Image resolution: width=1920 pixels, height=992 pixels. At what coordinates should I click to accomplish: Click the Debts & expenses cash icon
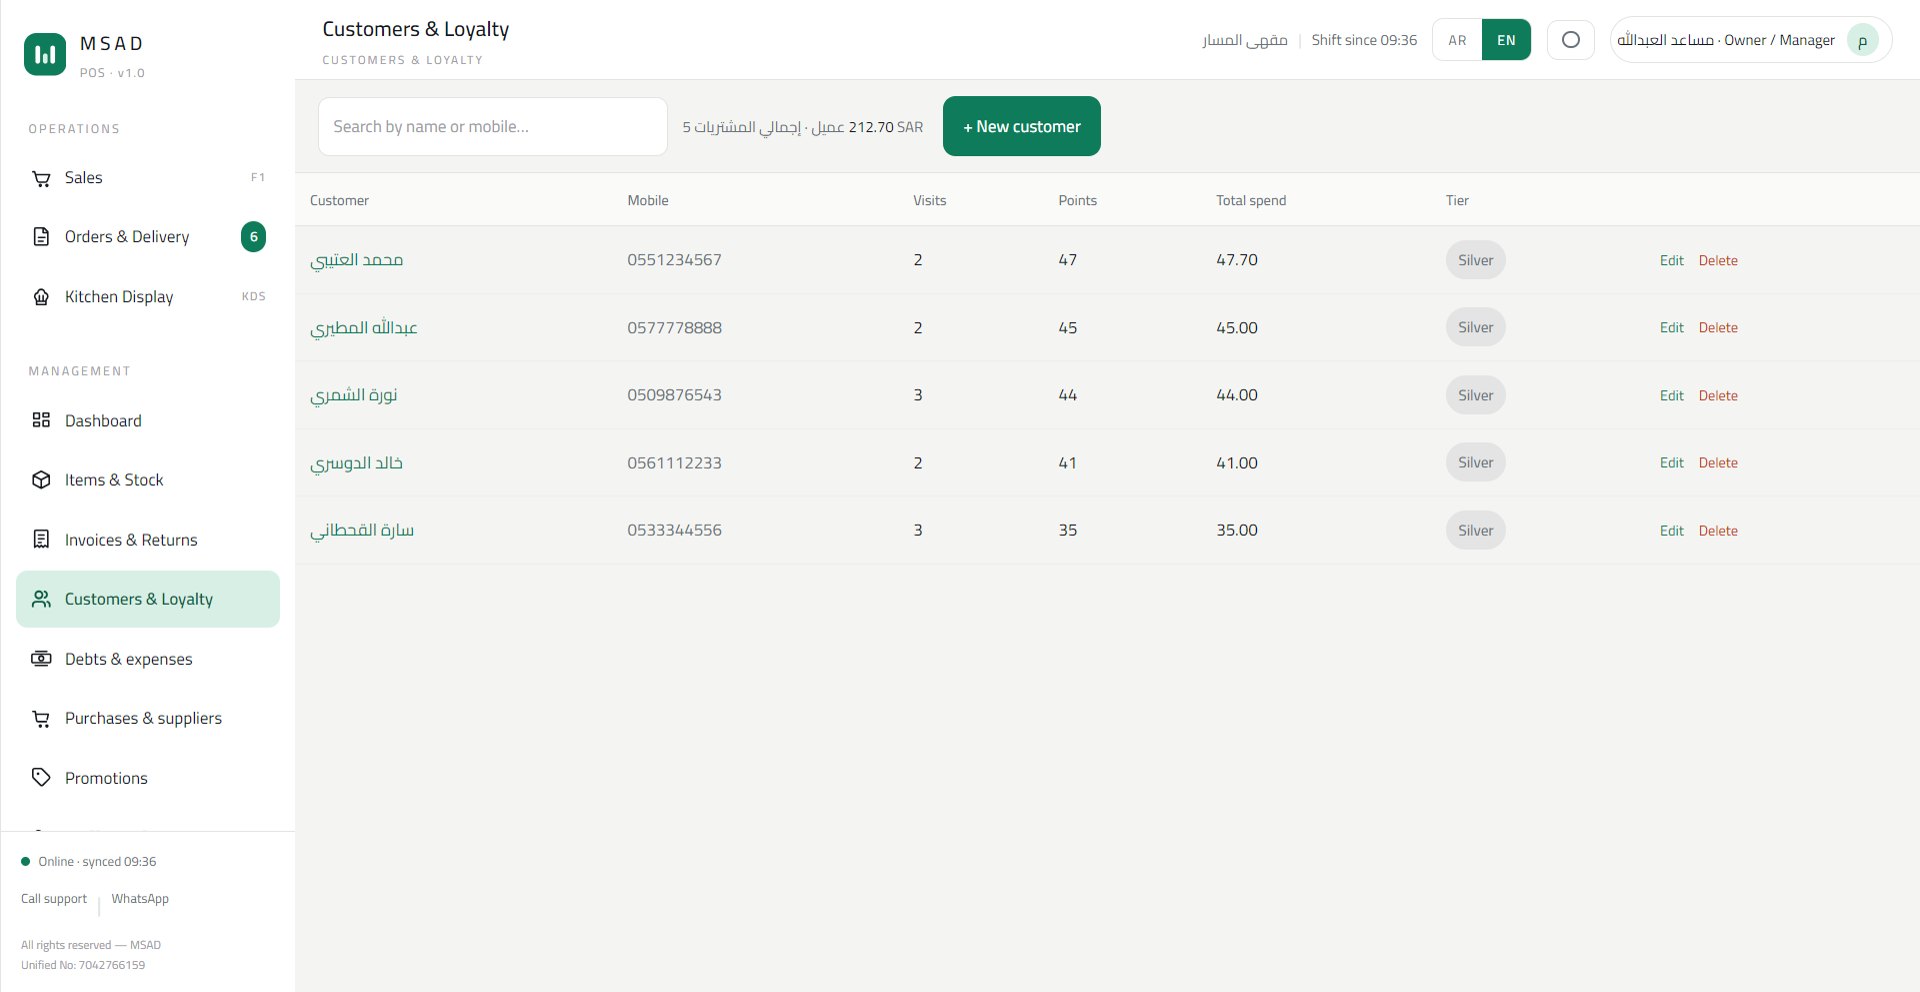click(41, 659)
